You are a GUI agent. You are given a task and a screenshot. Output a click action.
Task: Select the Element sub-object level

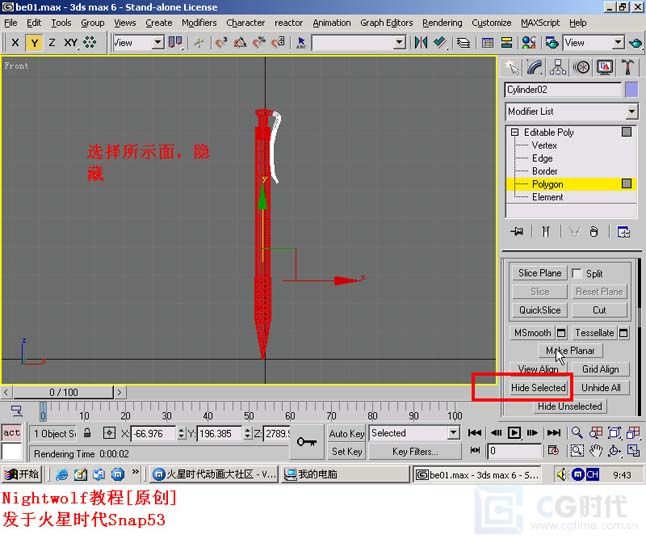tap(547, 197)
